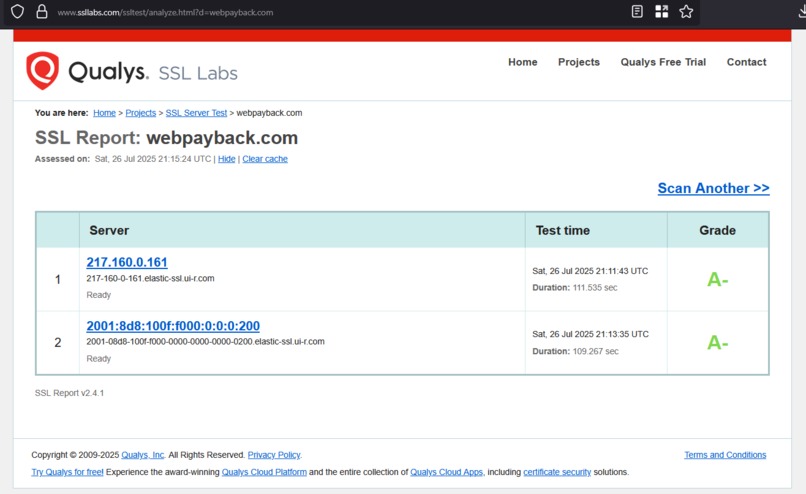The image size is (806, 494).
Task: Click the Qualys SSL Labs wordmark
Action: (153, 72)
